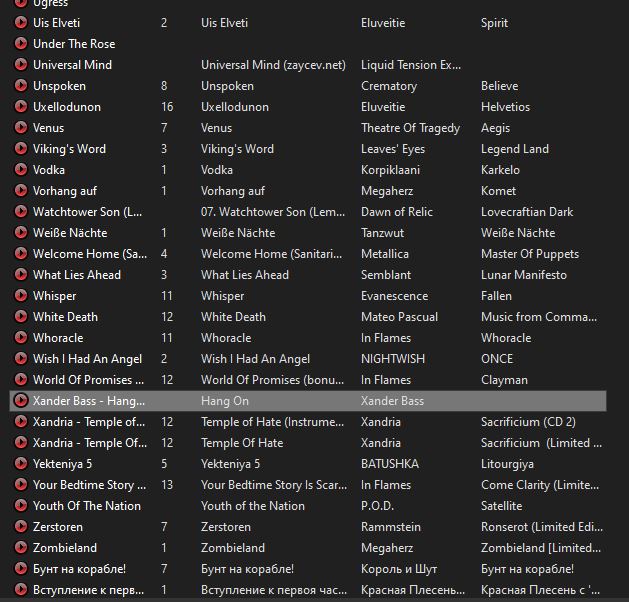
Task: Select the Mateo Pascual artist cell
Action: [x=399, y=317]
